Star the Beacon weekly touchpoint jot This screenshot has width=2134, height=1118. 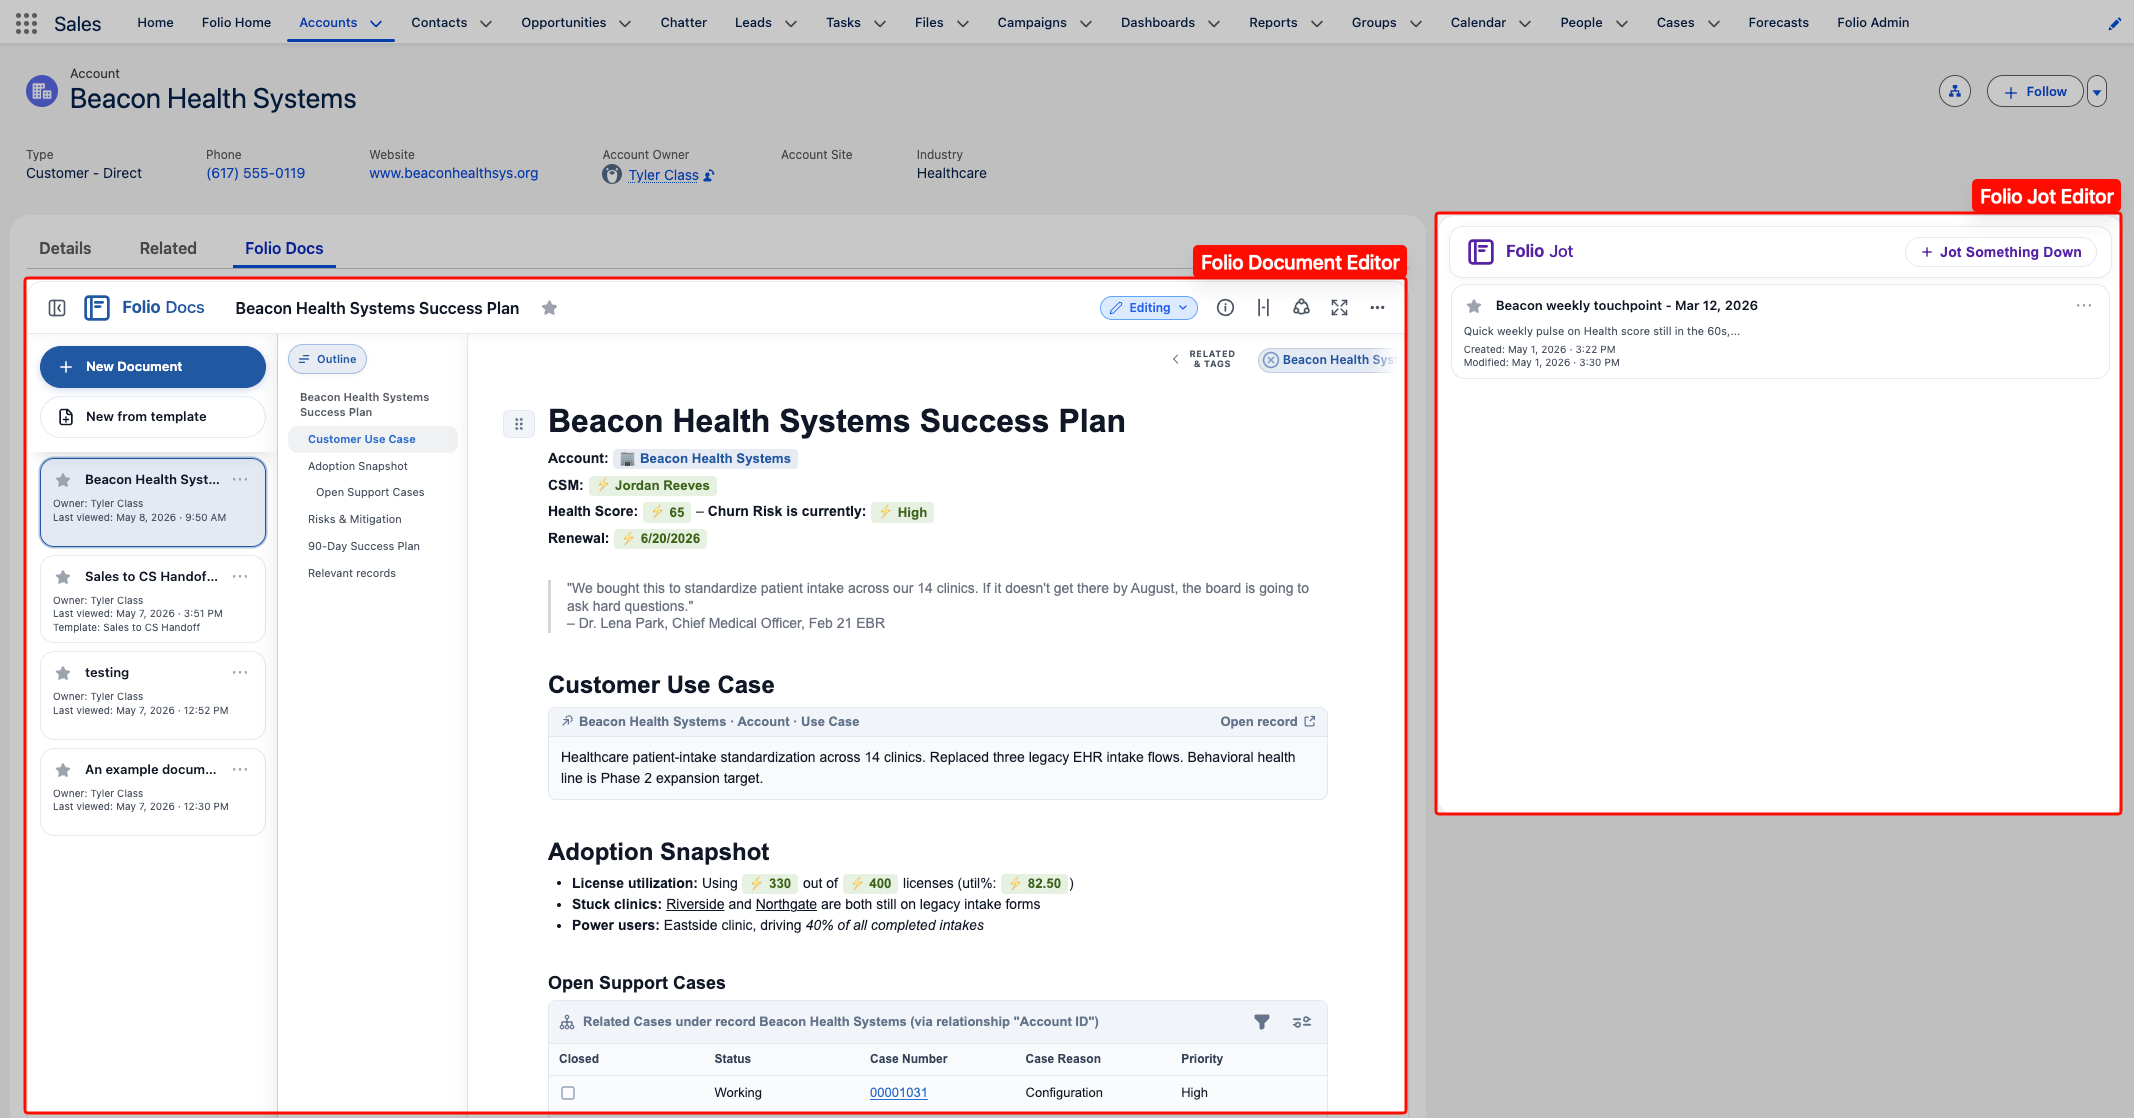[x=1474, y=306]
